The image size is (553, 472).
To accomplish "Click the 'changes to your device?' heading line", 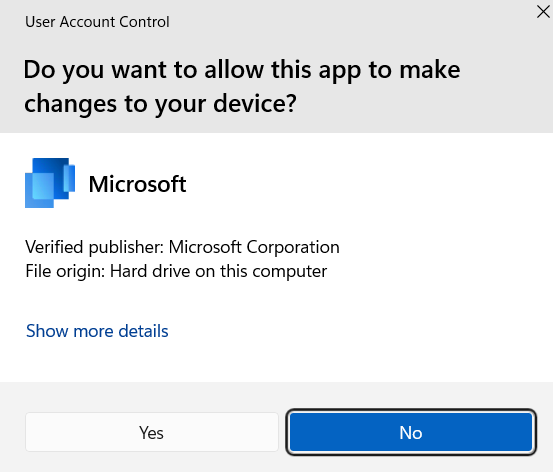I will tap(160, 104).
